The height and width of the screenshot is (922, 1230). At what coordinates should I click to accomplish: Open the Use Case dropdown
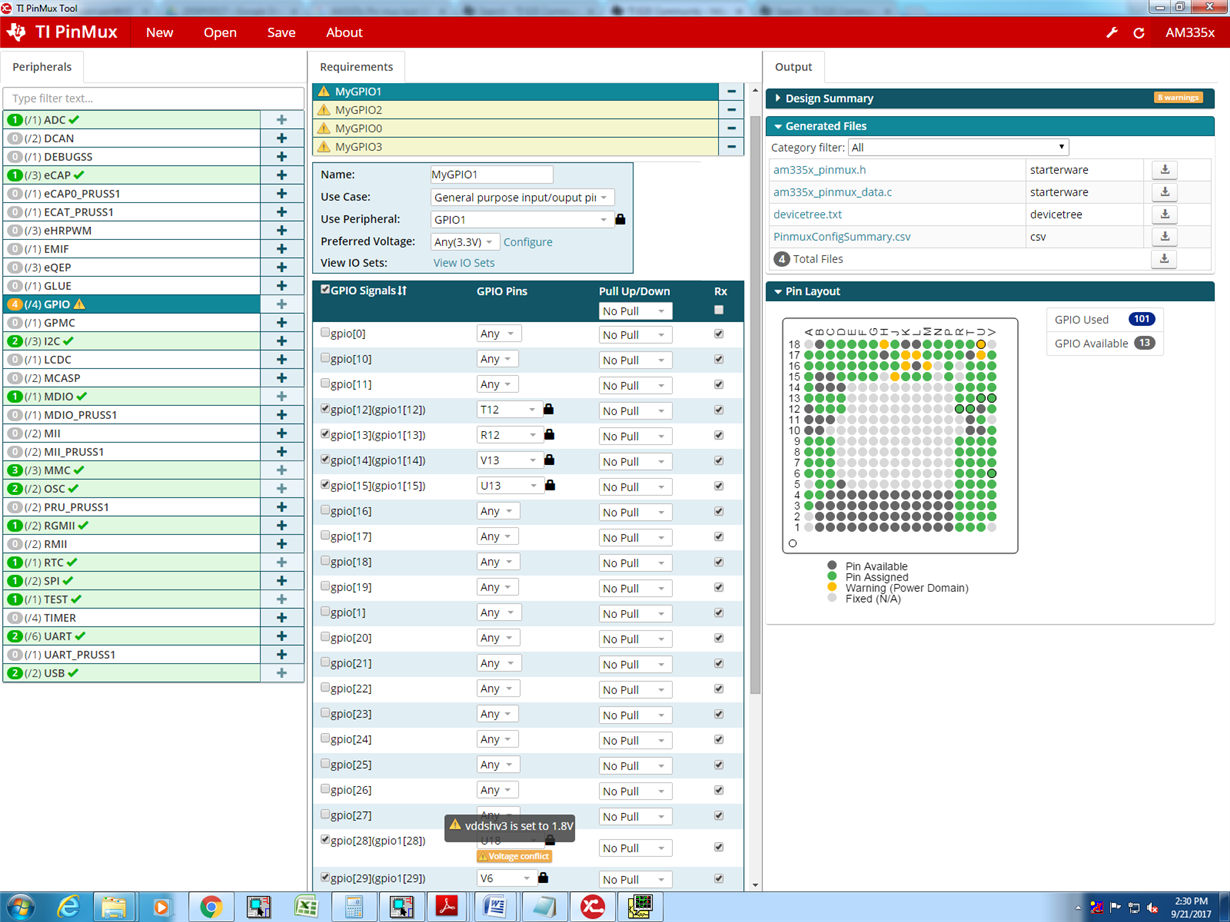tap(522, 198)
